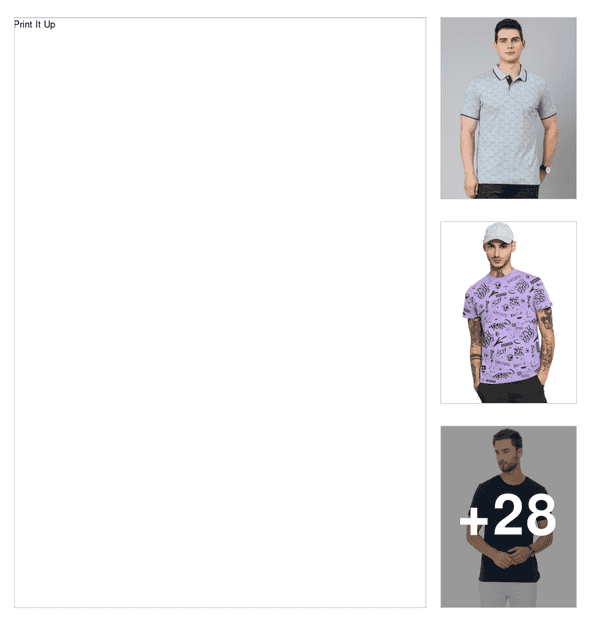Image resolution: width=591 pixels, height=625 pixels.
Task: Click the face of the polo shirt model
Action: click(509, 45)
